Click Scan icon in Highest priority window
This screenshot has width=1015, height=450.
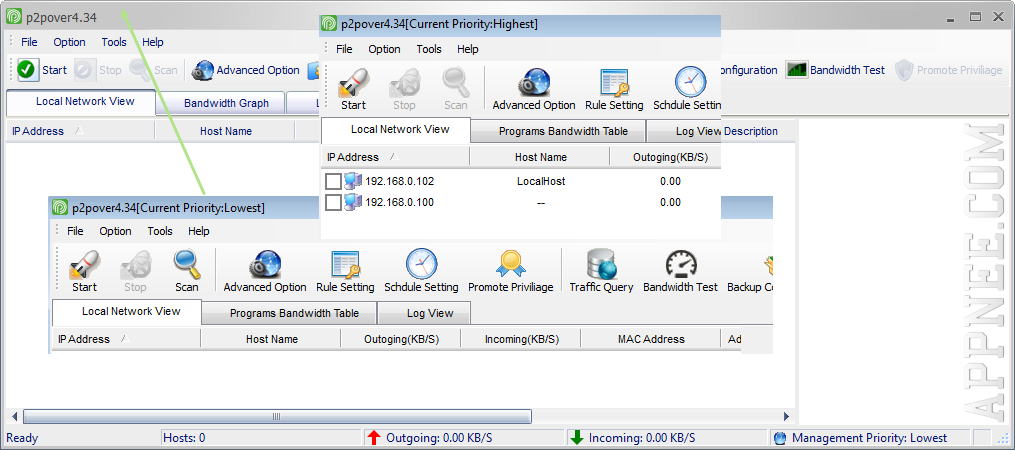pos(456,82)
